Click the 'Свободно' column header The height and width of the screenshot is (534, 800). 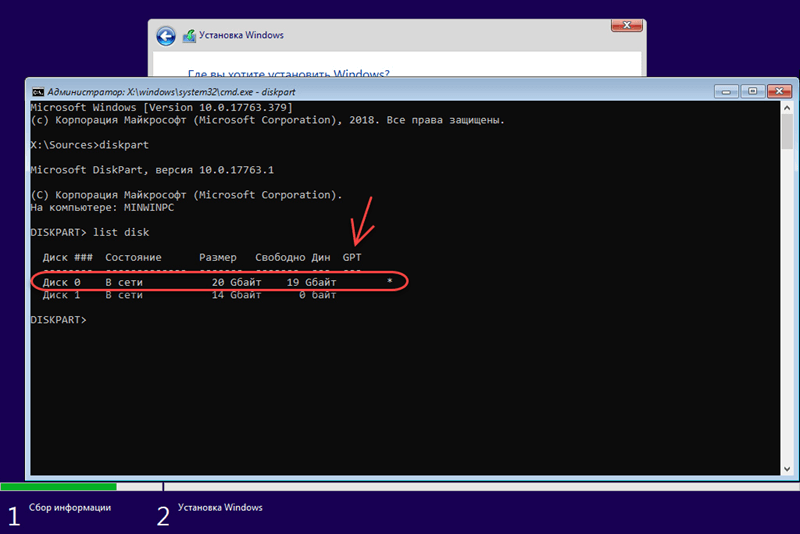280,258
